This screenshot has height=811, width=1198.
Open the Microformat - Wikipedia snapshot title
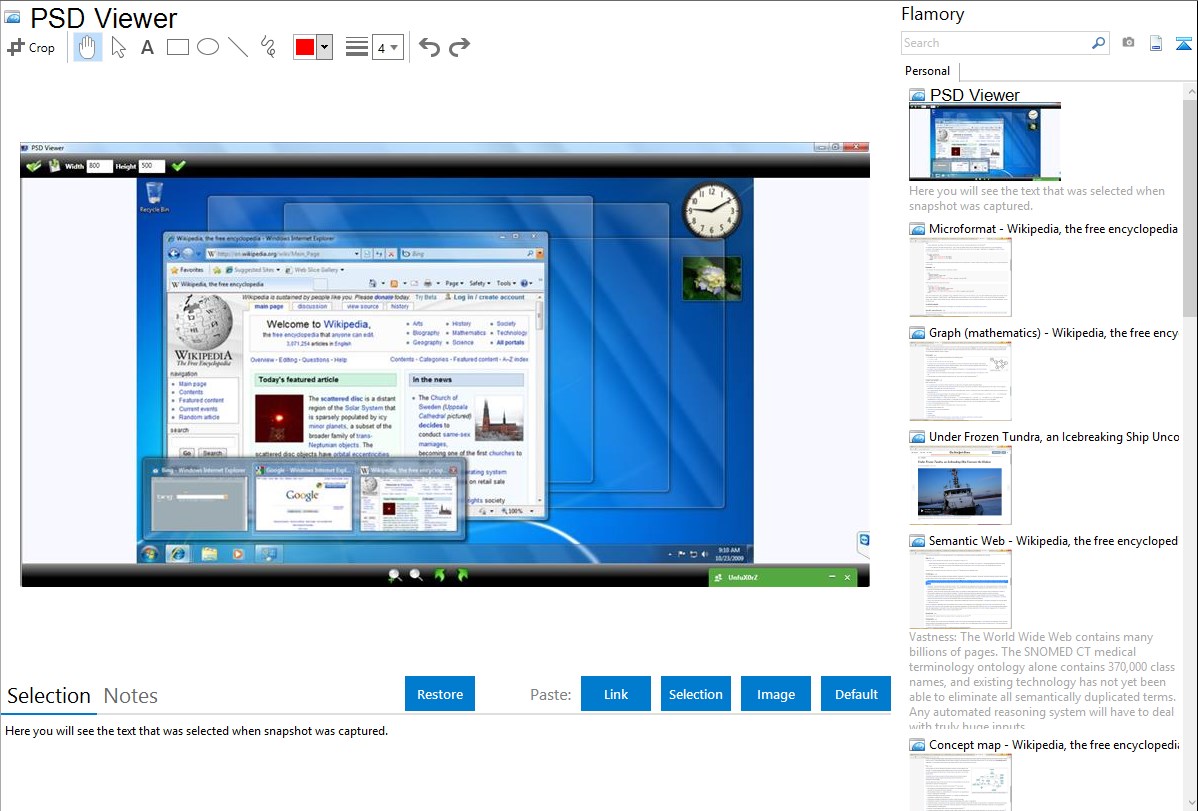coord(1053,229)
